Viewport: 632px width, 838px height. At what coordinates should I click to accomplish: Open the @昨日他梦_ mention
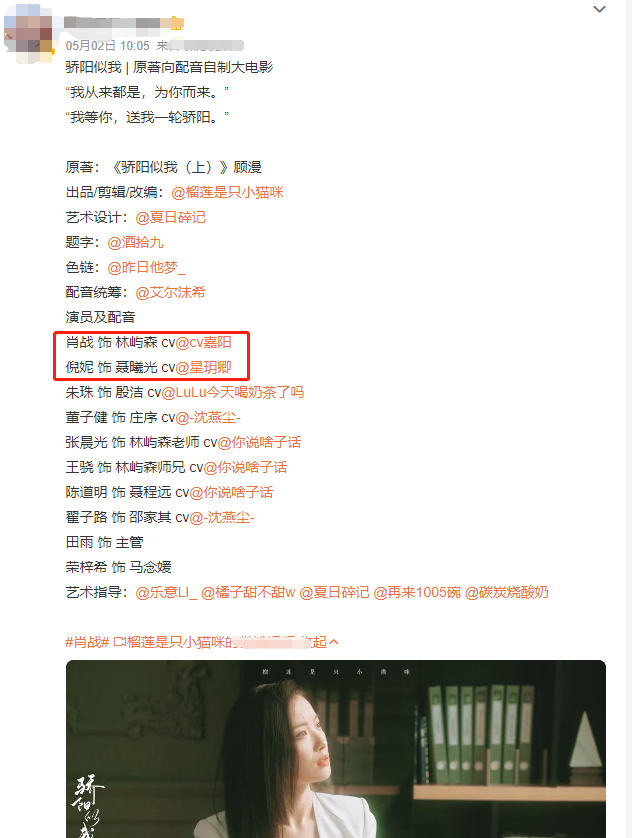(146, 268)
